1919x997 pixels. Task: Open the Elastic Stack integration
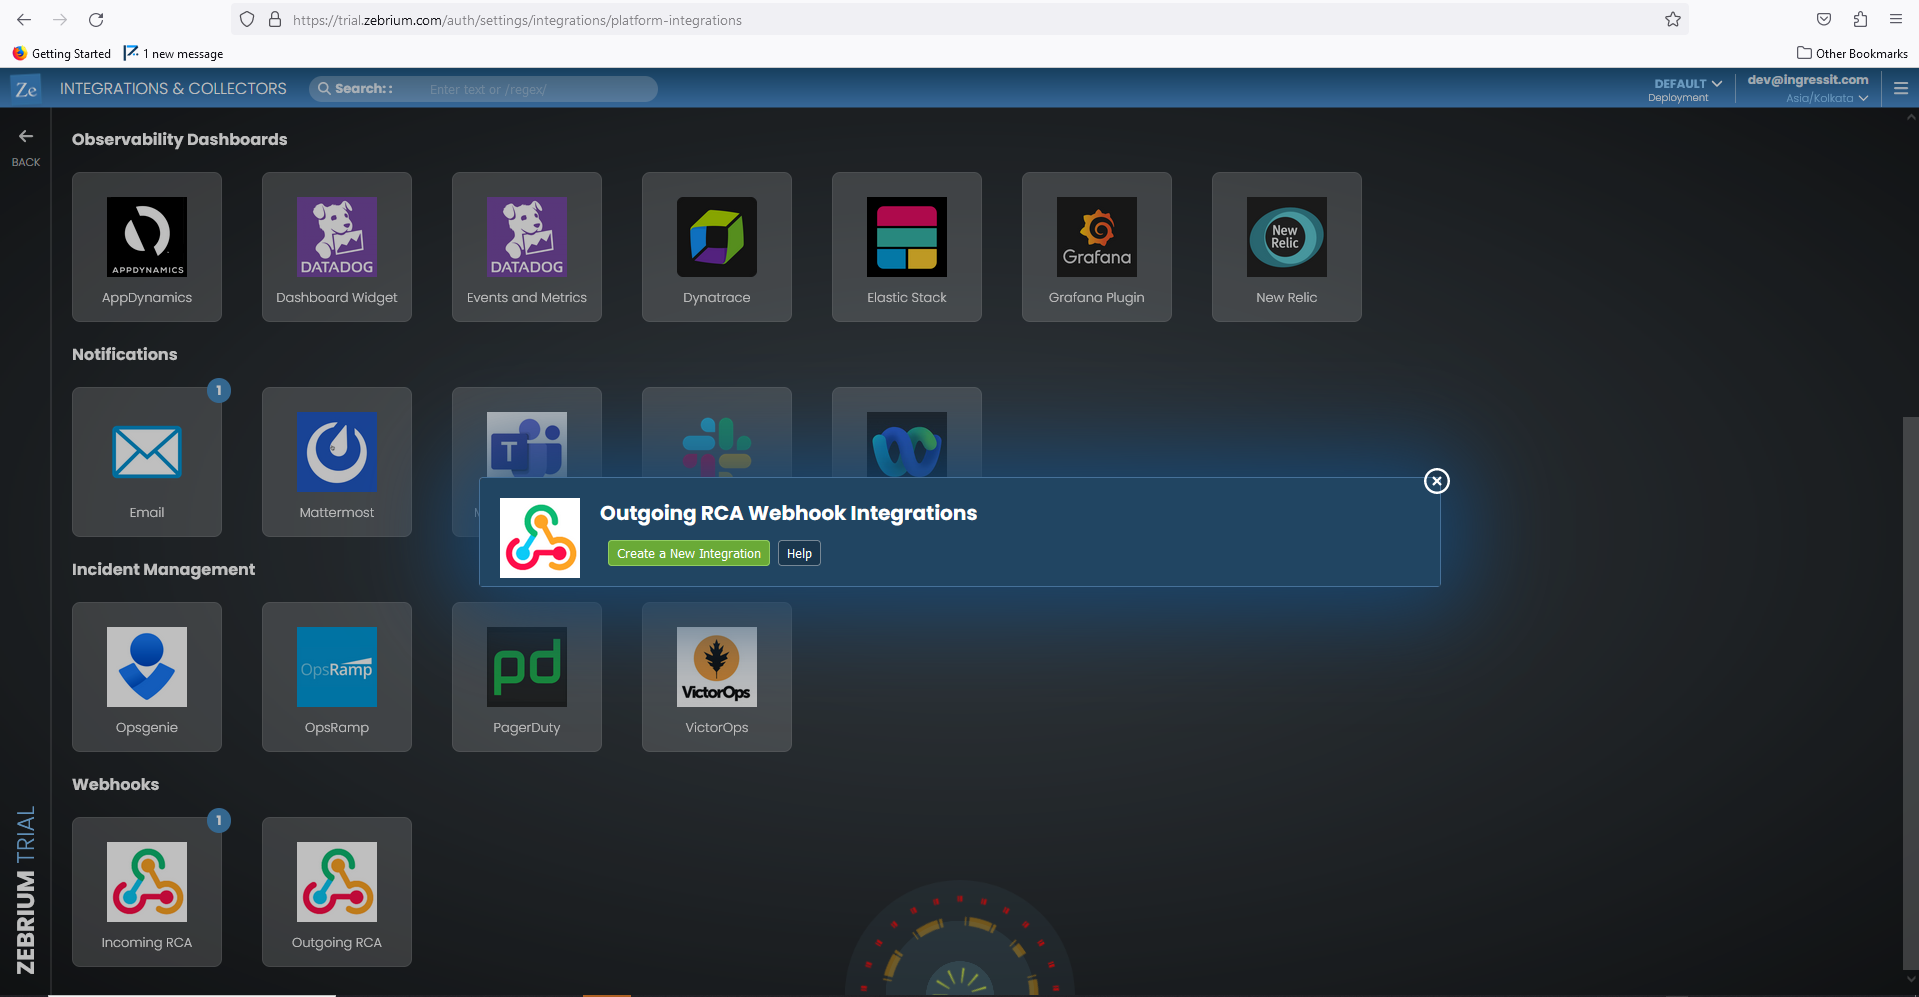(x=907, y=247)
